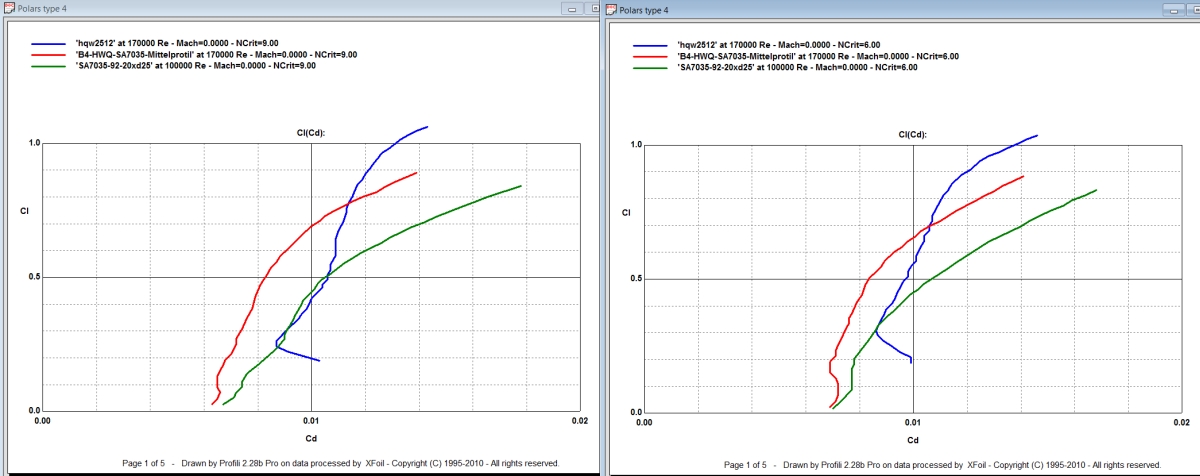Image resolution: width=1200 pixels, height=476 pixels.
Task: Click the red legend line for B4-HWQ-SA7035 NCrit=9.00
Action: [x=51, y=55]
